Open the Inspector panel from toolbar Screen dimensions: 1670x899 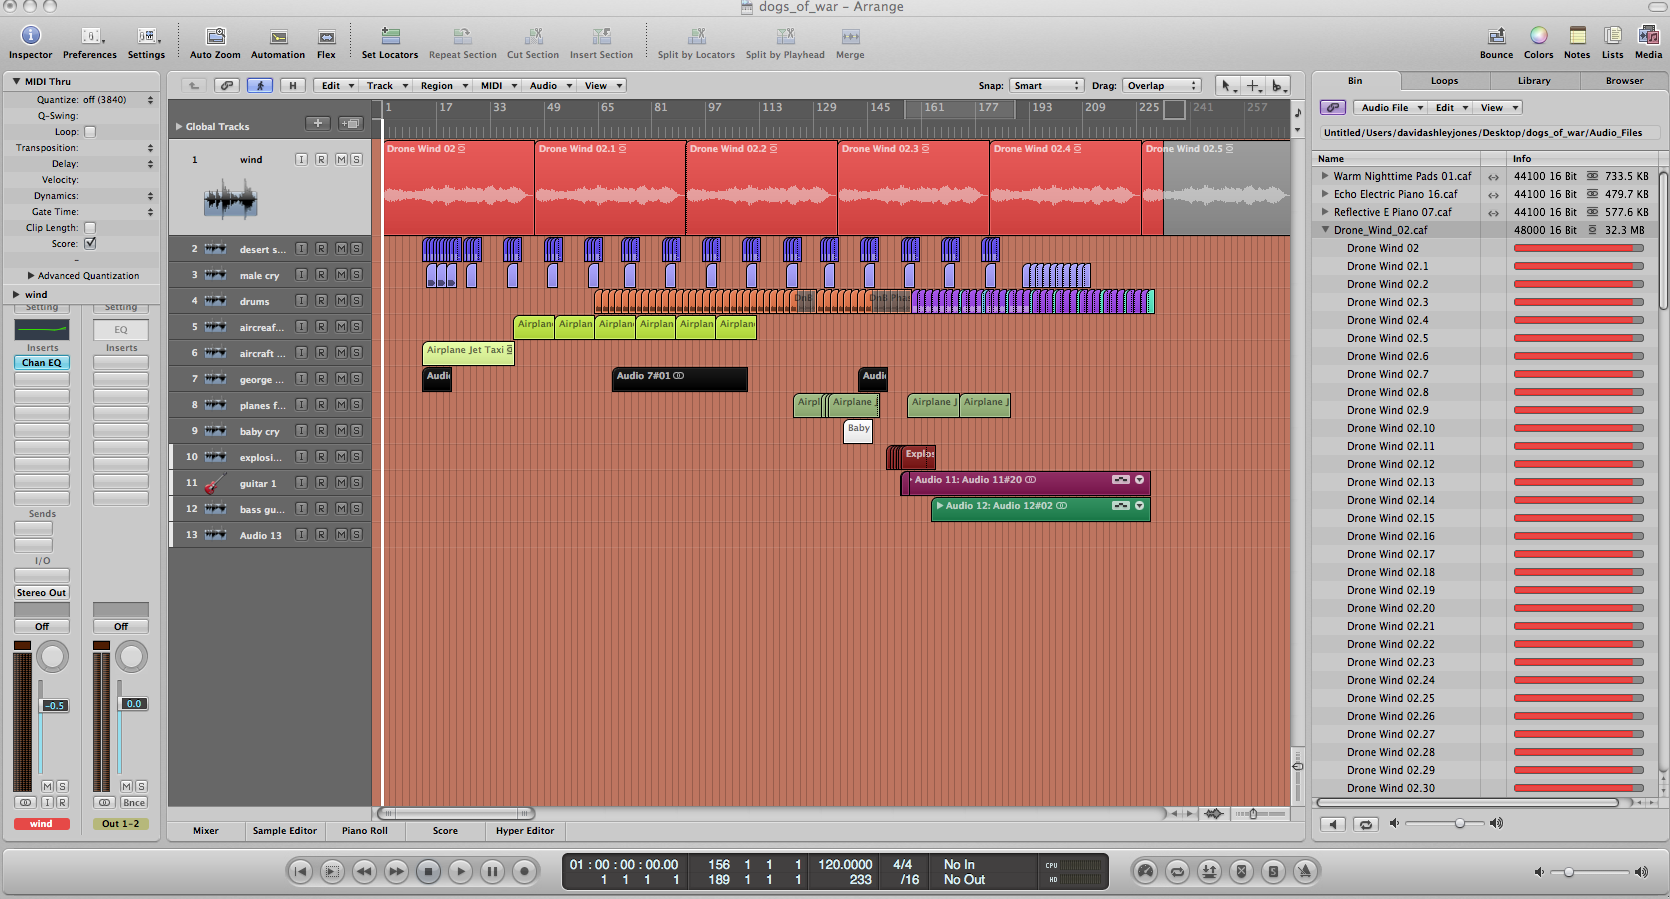pos(30,37)
